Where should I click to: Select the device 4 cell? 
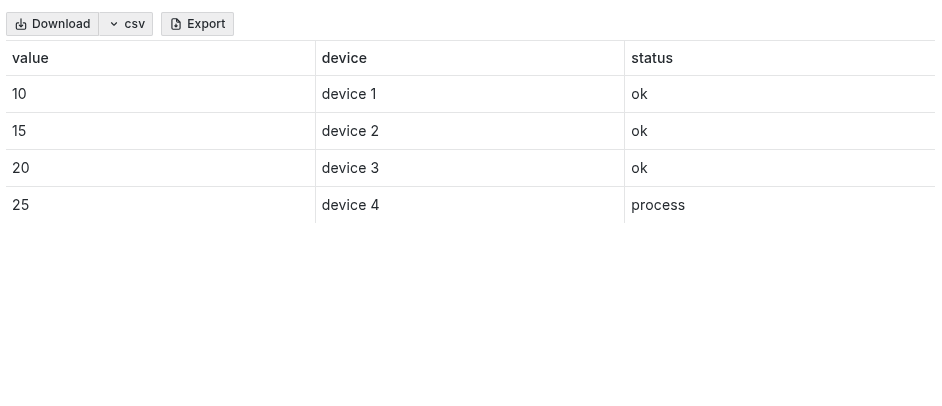350,205
